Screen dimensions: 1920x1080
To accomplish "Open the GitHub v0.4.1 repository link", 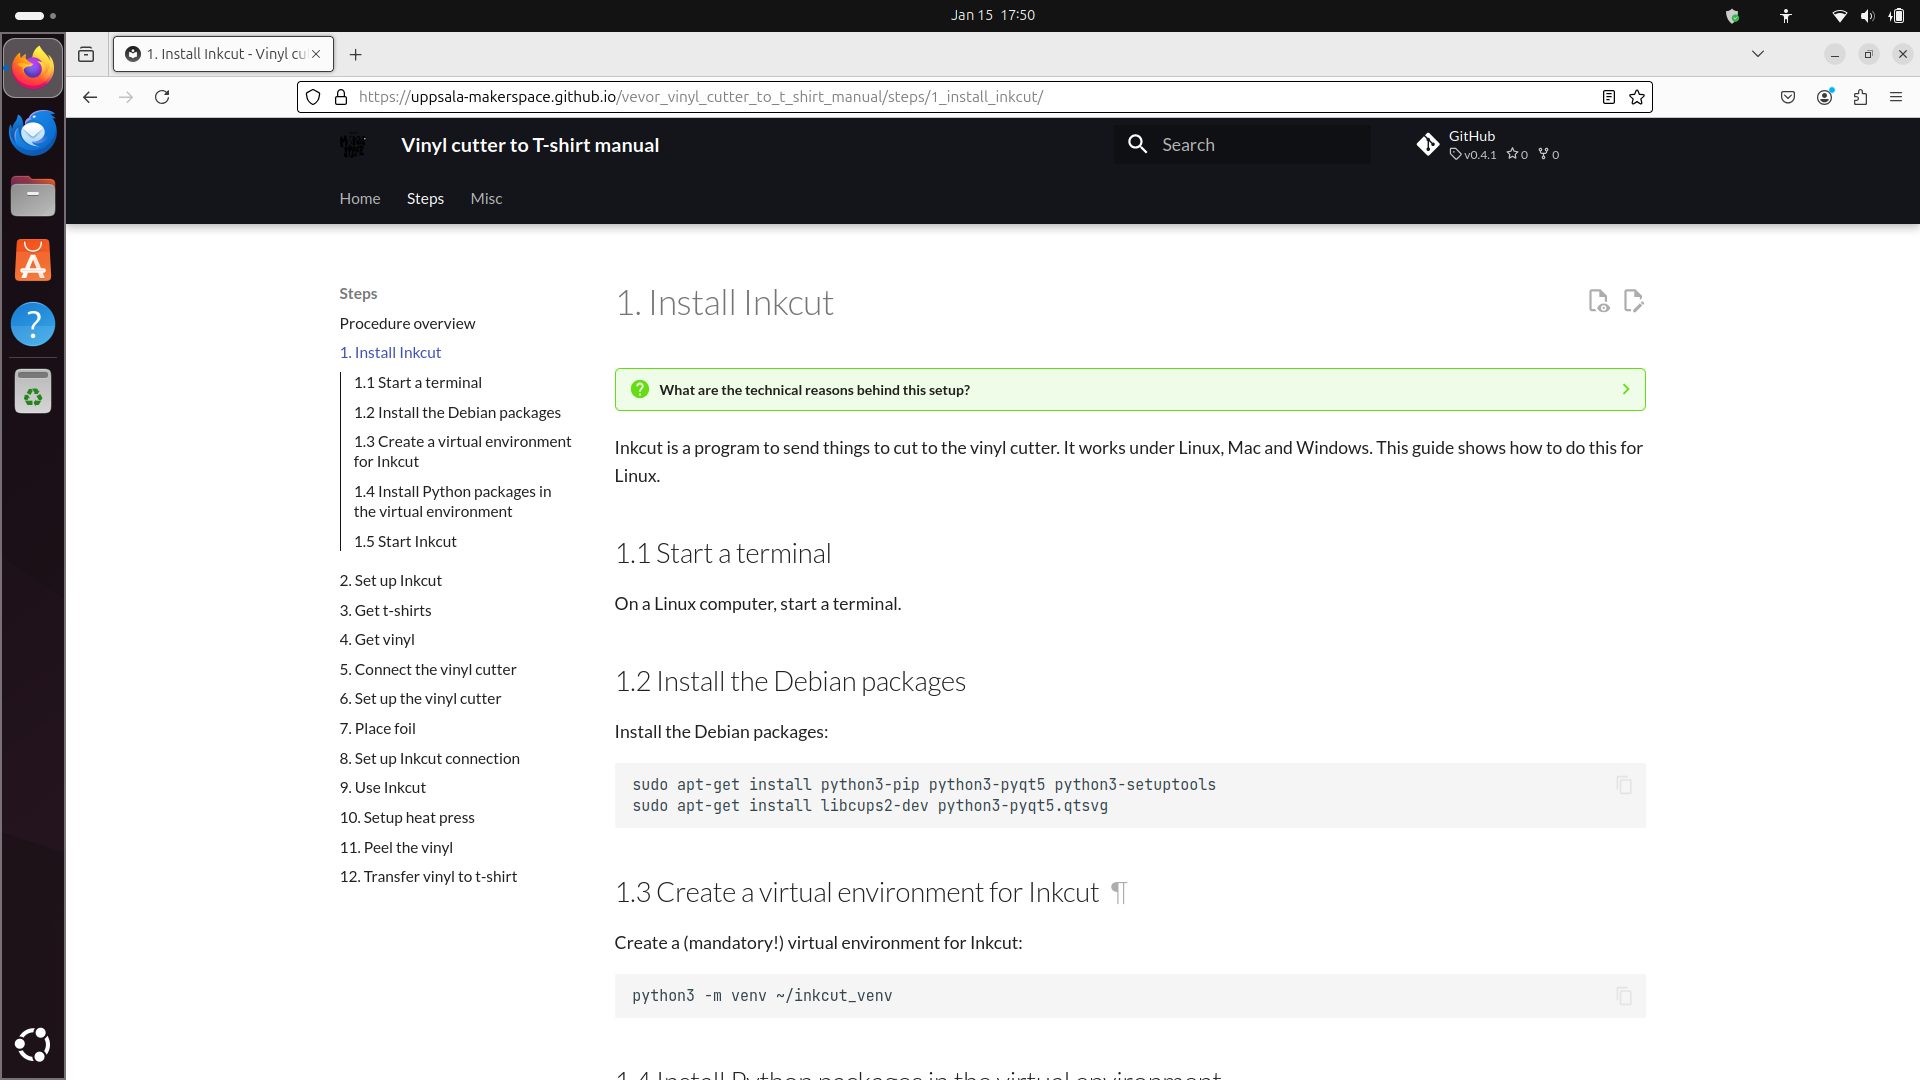I will [x=1488, y=145].
